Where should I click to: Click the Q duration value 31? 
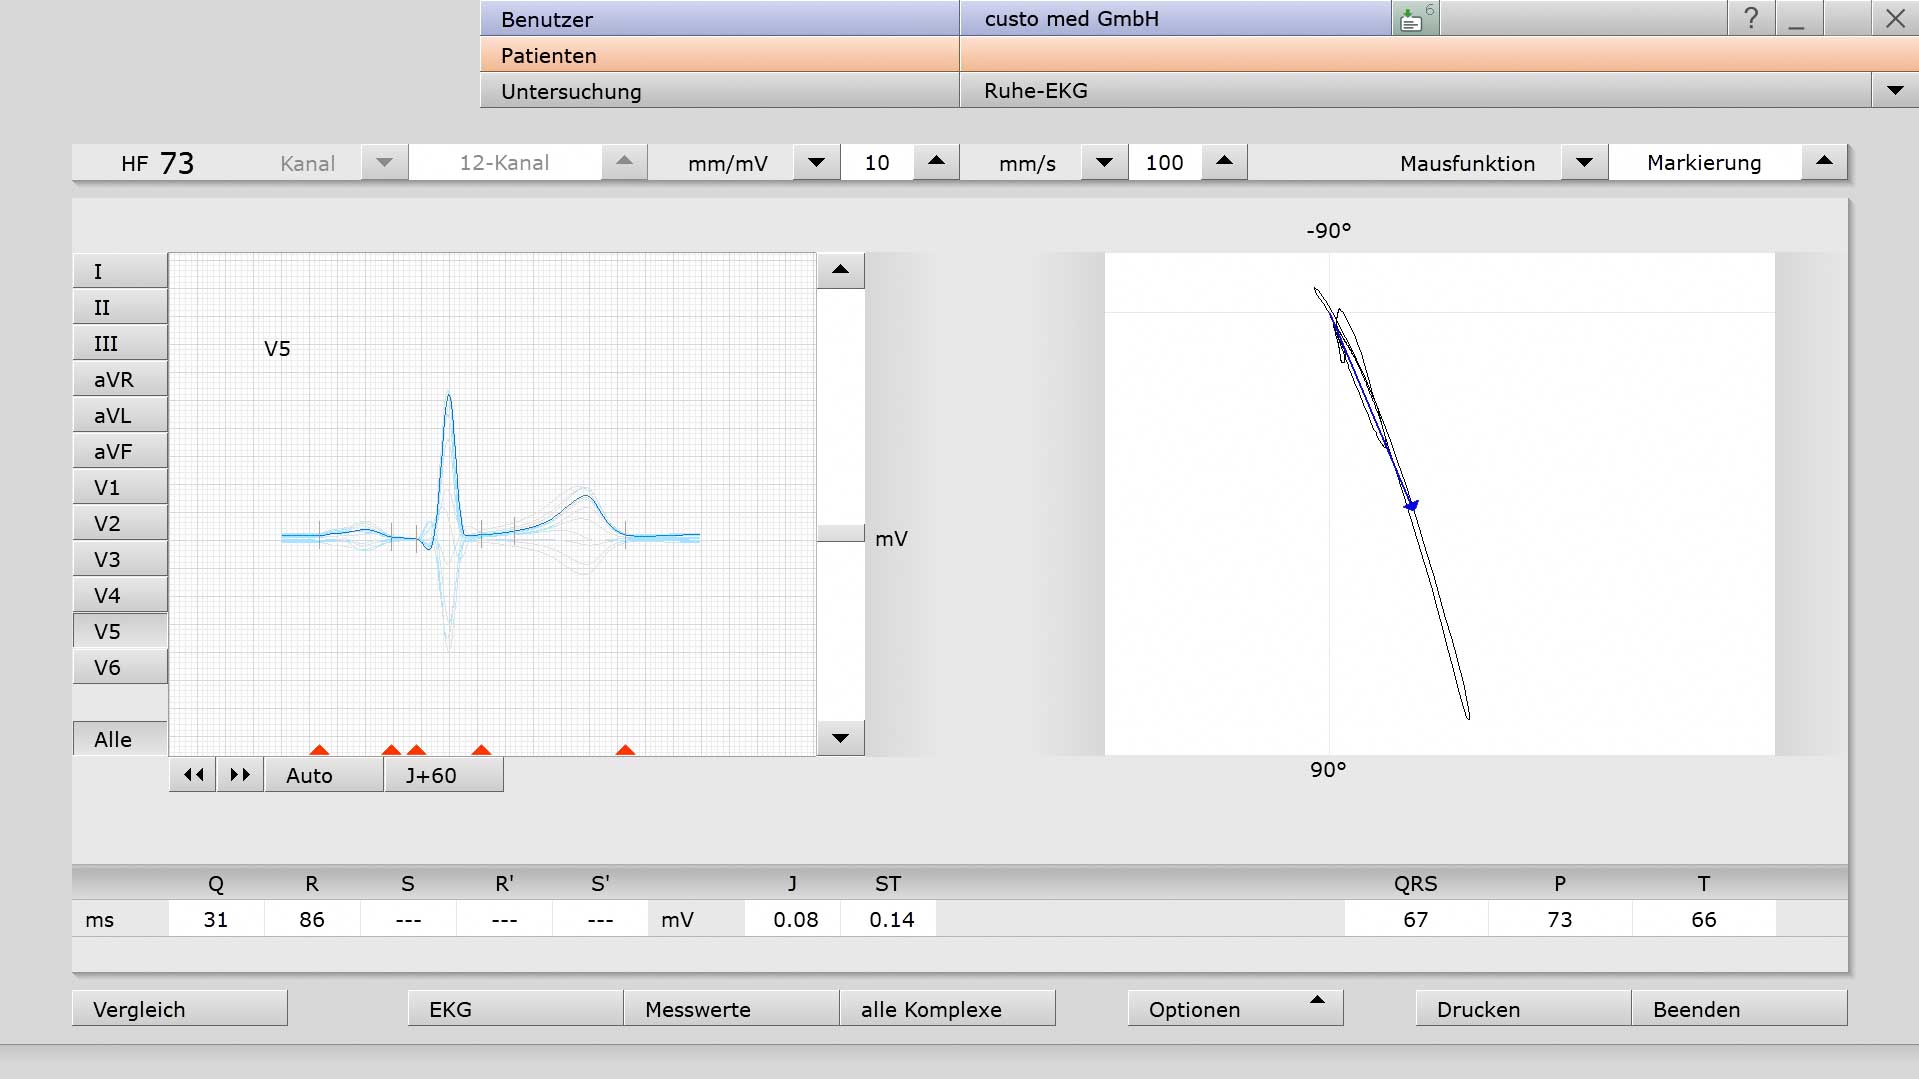pyautogui.click(x=216, y=919)
